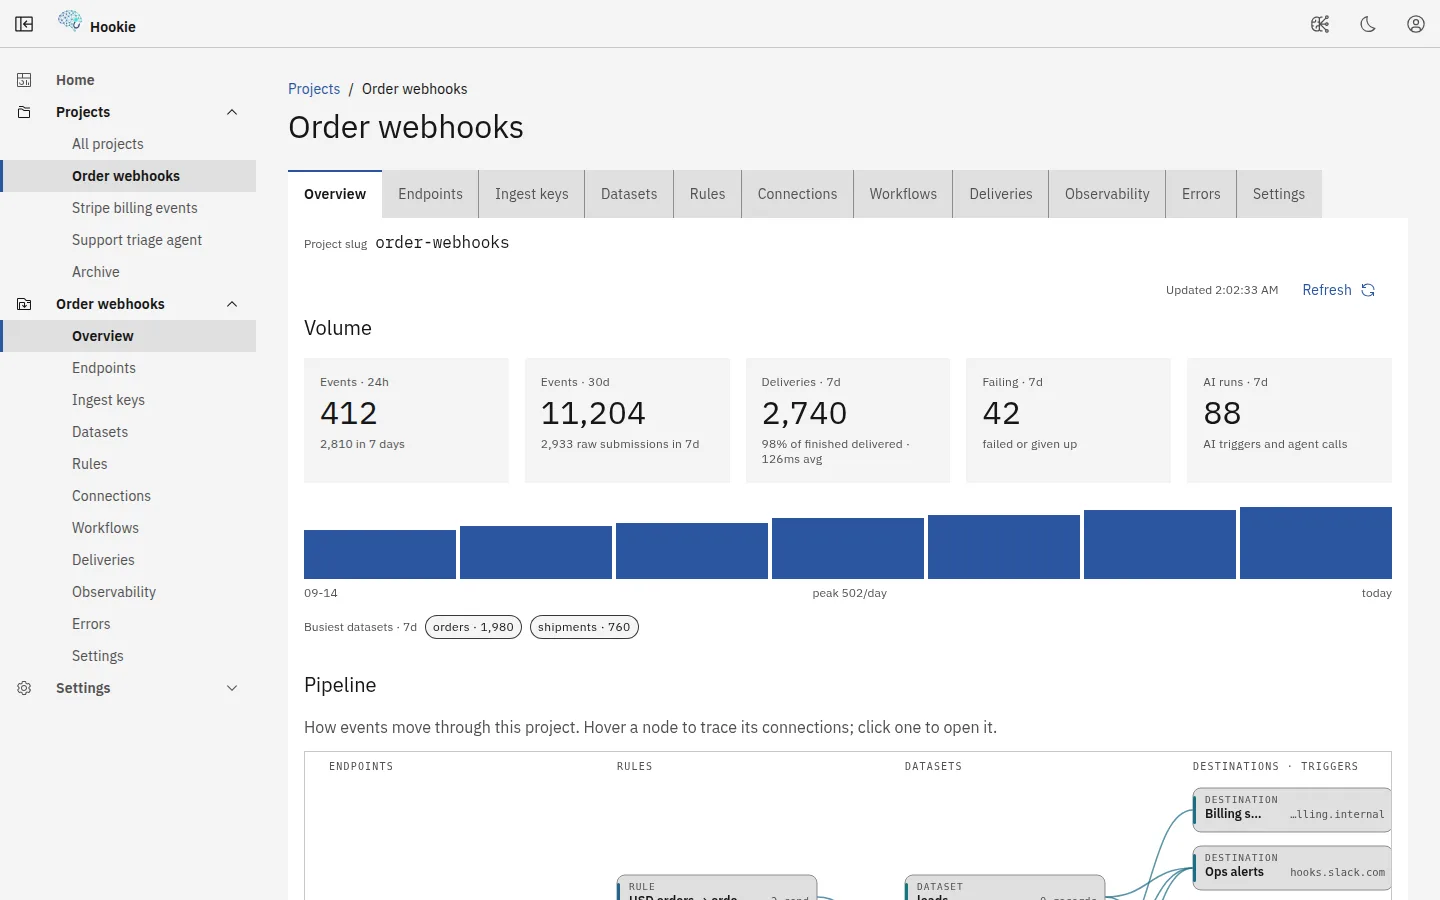
Task: Click the Projects breadcrumb link
Action: point(314,89)
